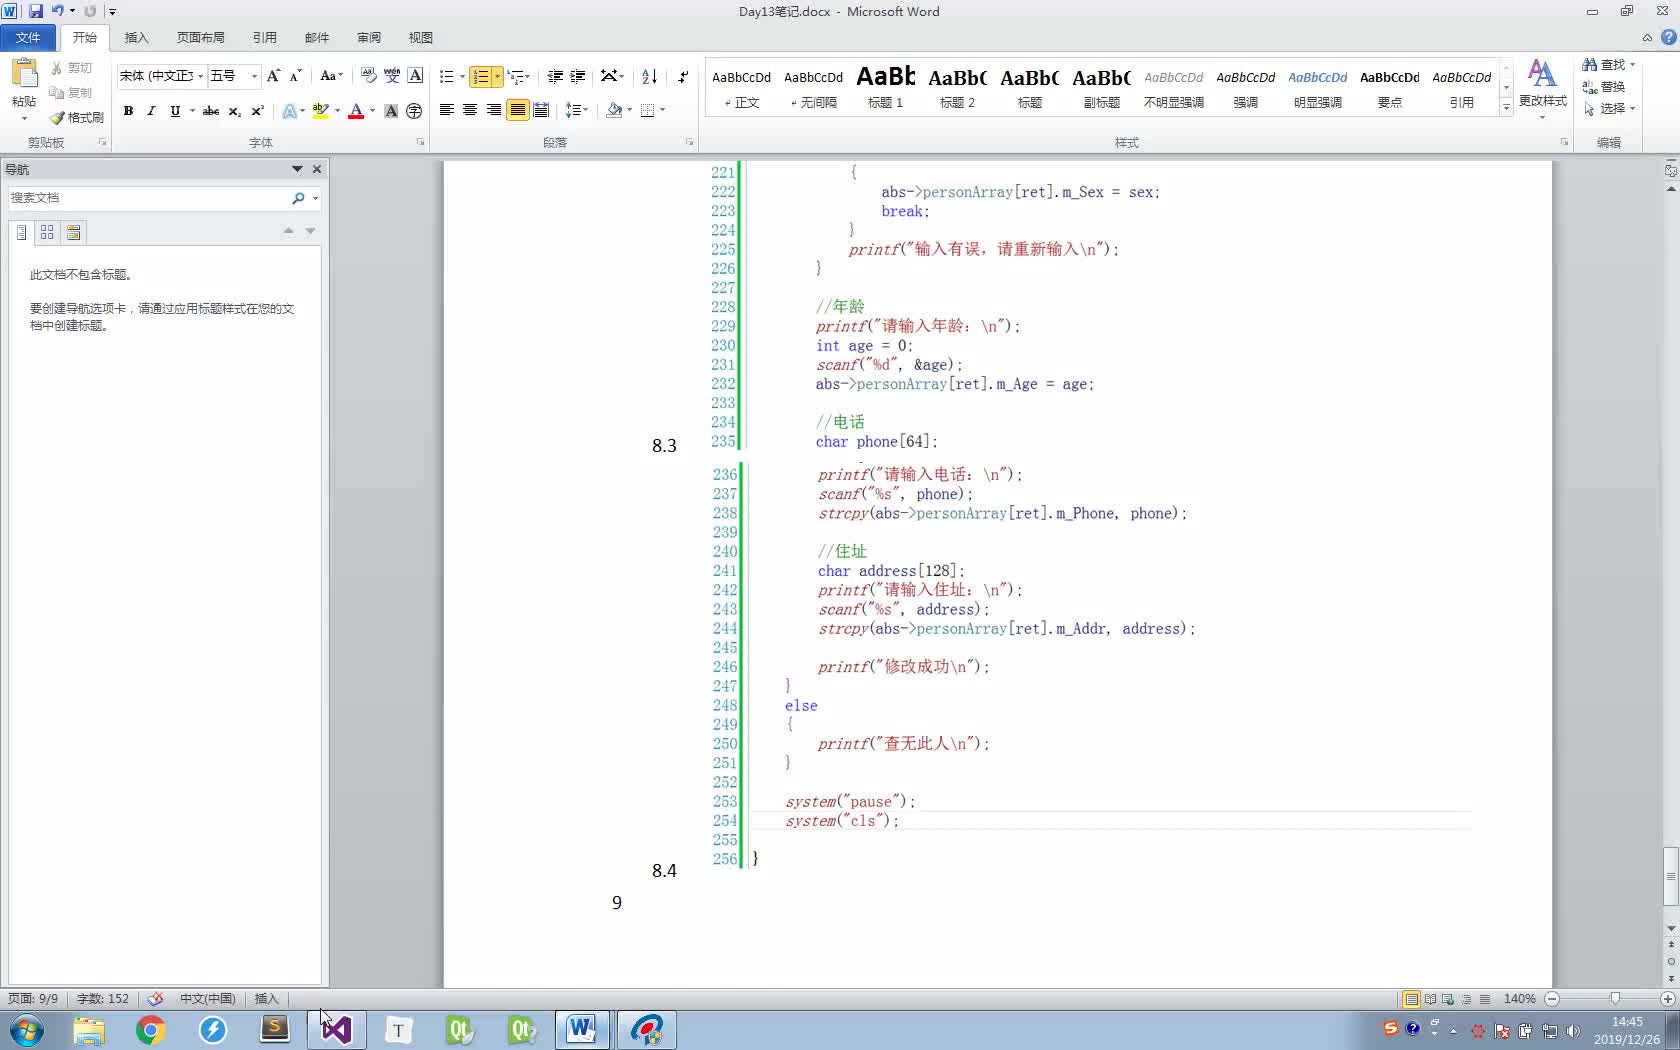Switch to Print Layout view

pyautogui.click(x=1411, y=999)
